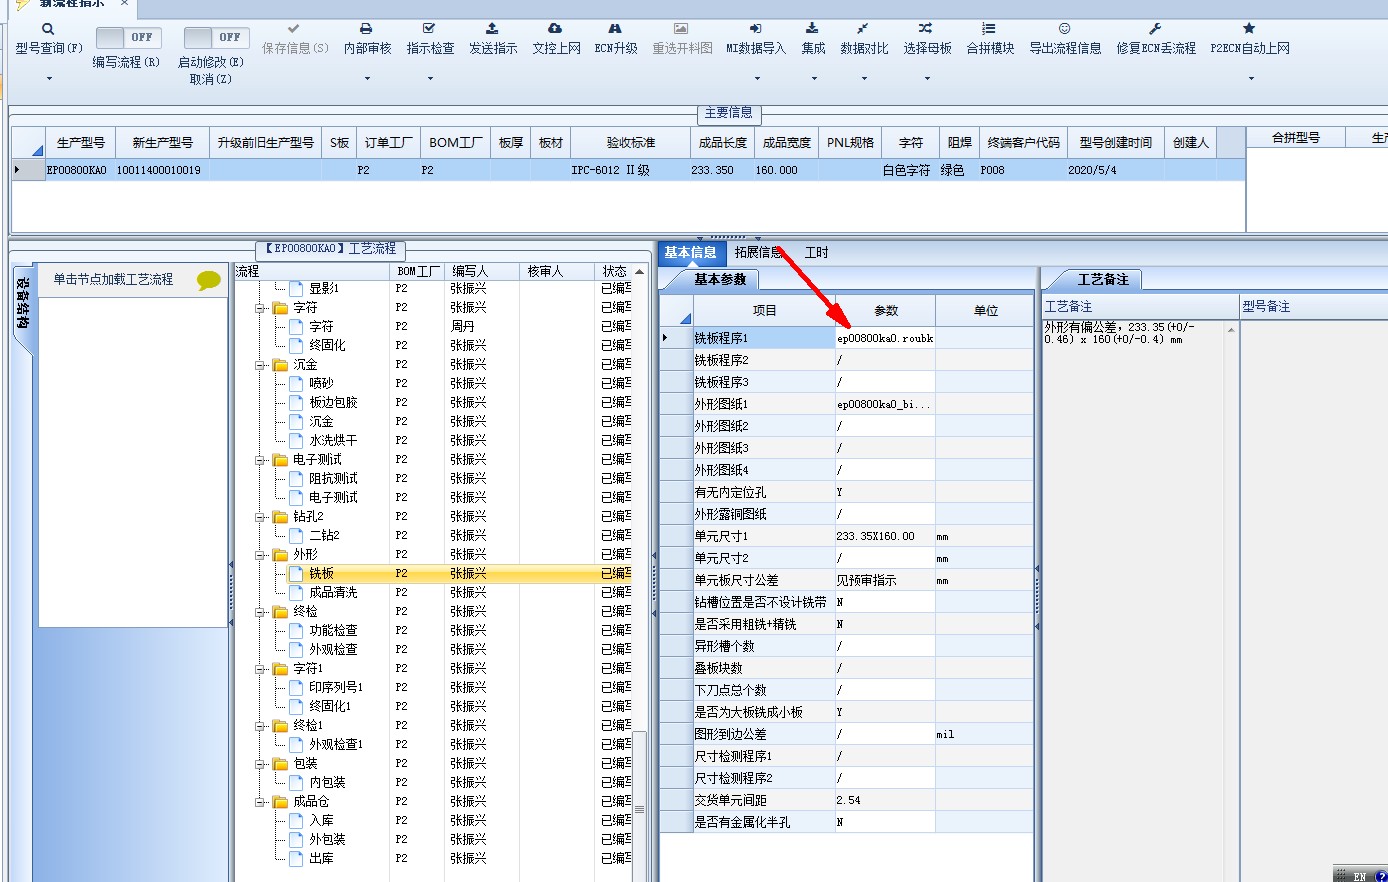Click the help icon in bottom-right tray
The width and height of the screenshot is (1388, 882).
pyautogui.click(x=1381, y=876)
